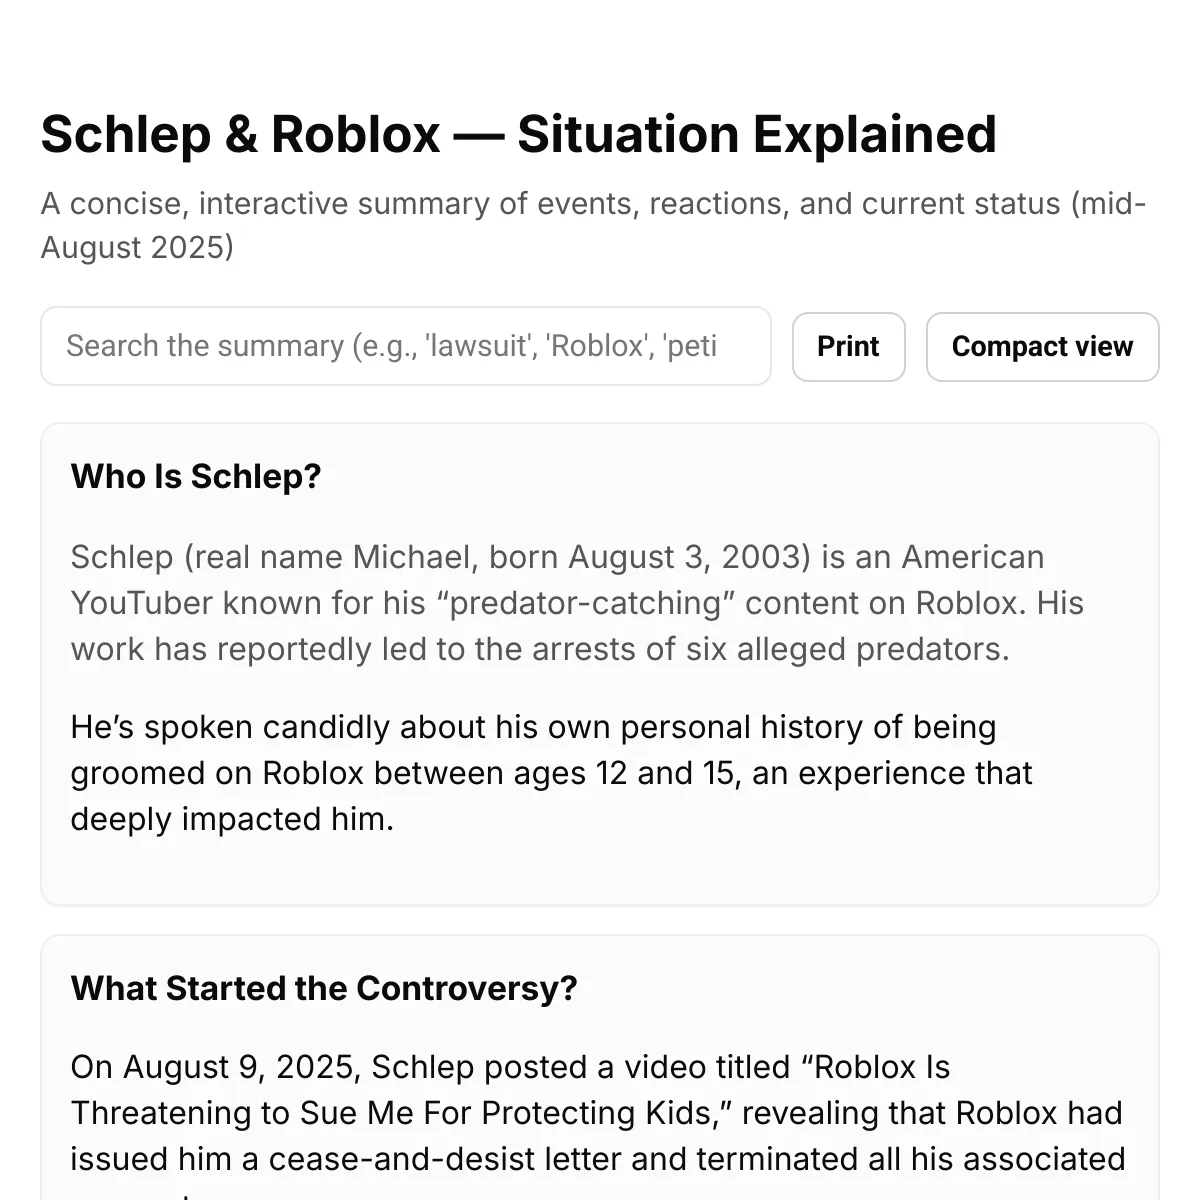The image size is (1200, 1200).
Task: Switch to Compact view
Action: click(1042, 347)
